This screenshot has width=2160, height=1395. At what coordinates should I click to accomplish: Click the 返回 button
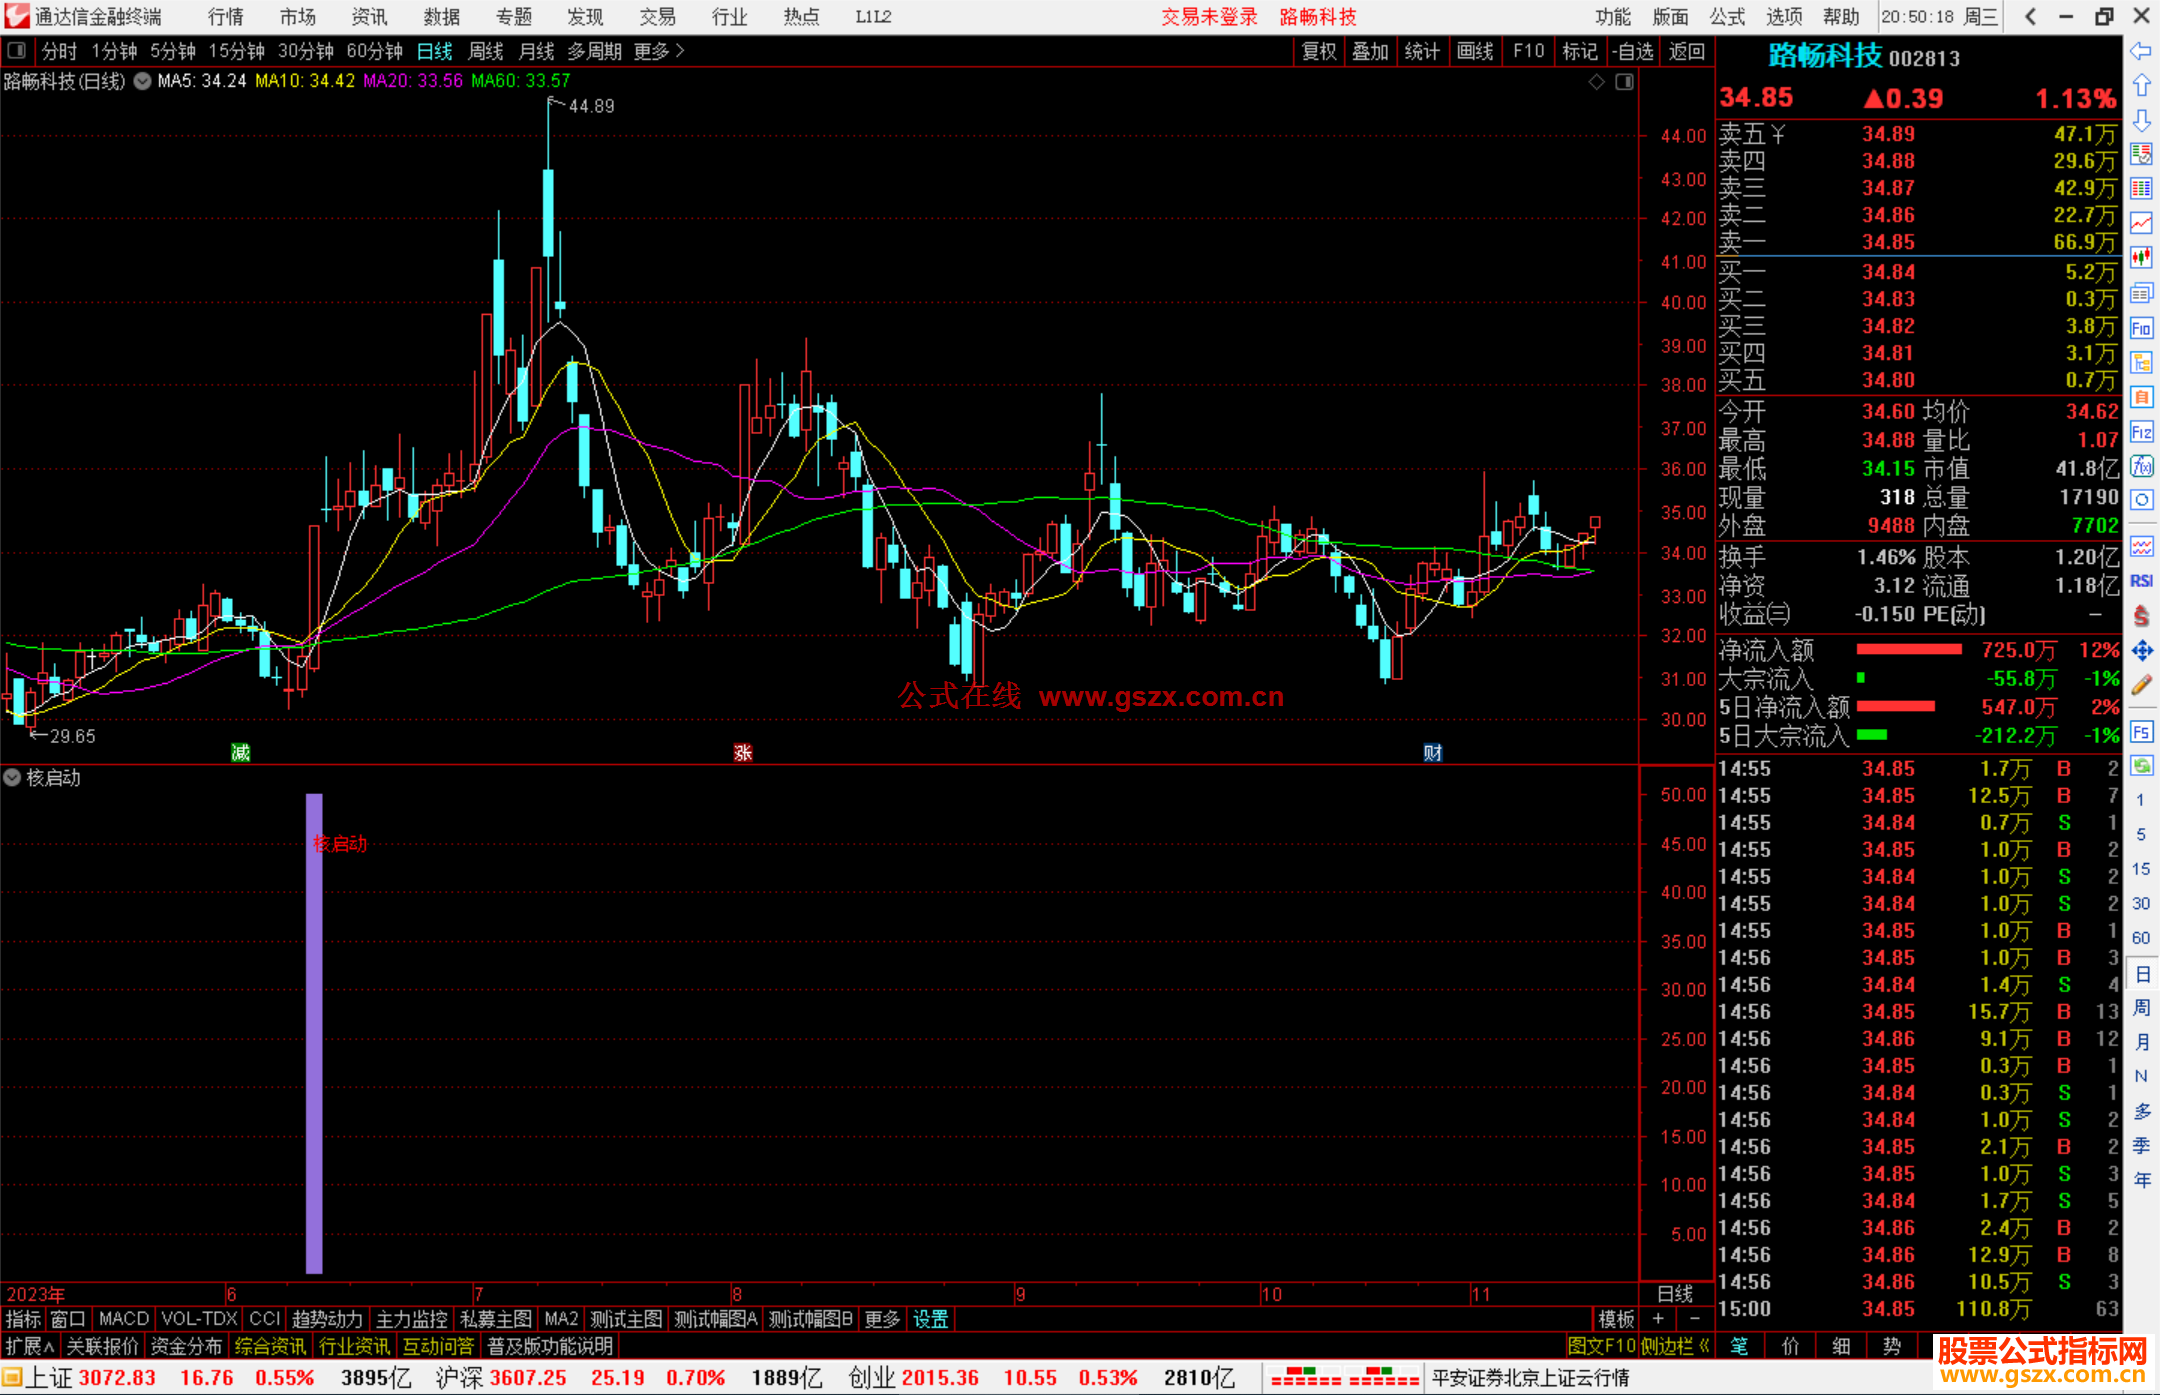point(1686,51)
